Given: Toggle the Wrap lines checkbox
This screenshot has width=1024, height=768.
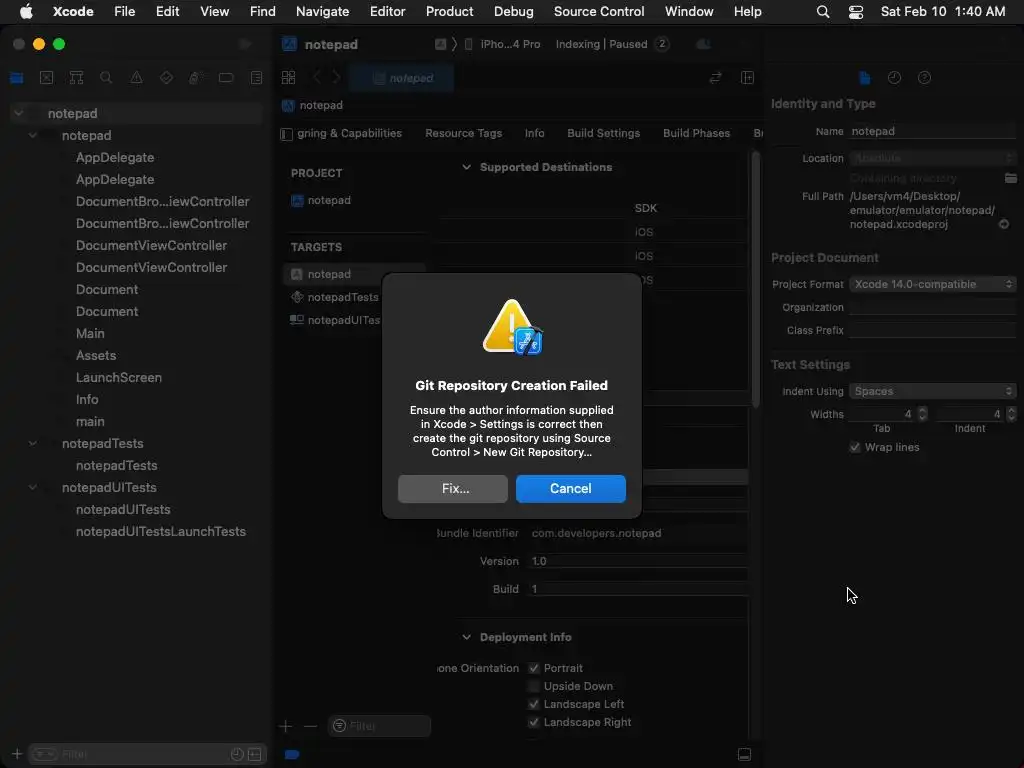Looking at the screenshot, I should coord(854,447).
